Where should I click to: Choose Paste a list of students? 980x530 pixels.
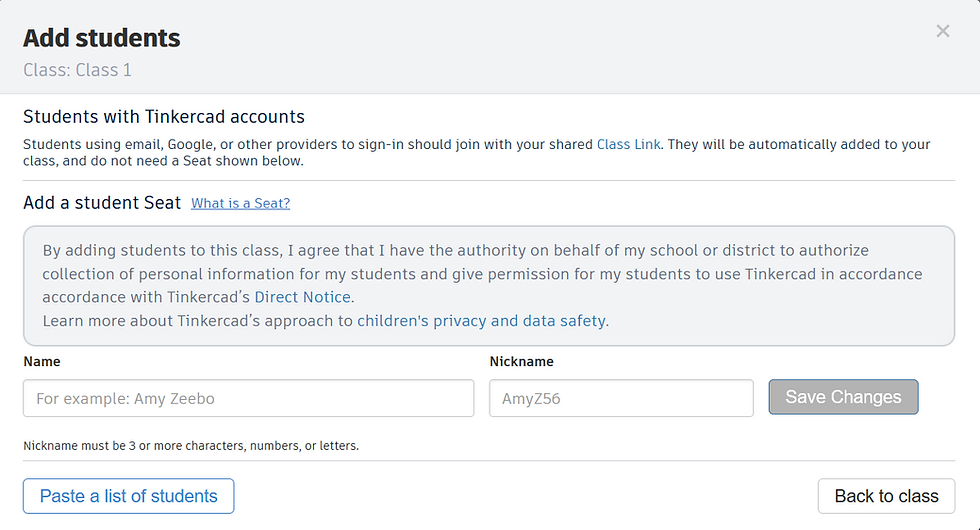129,496
